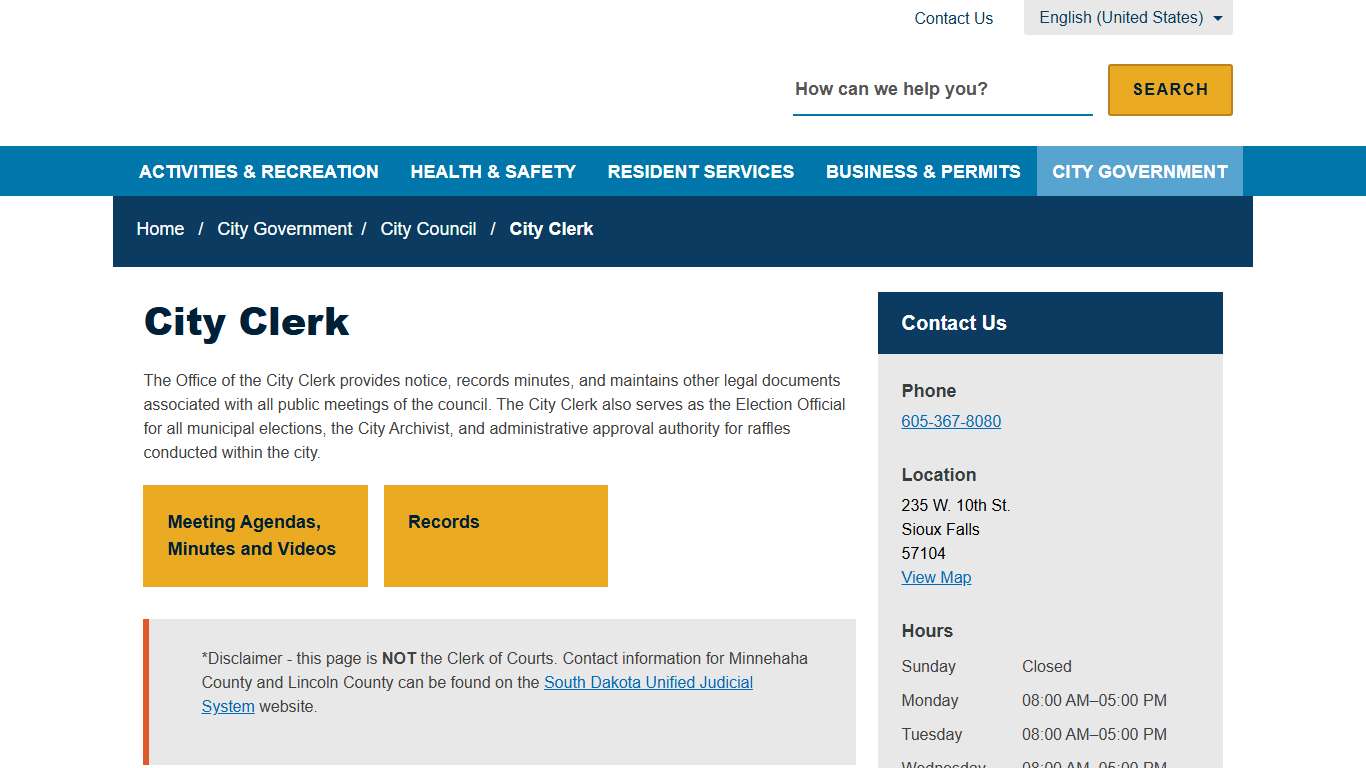
Task: Navigate to City Council breadcrumb
Action: click(428, 229)
